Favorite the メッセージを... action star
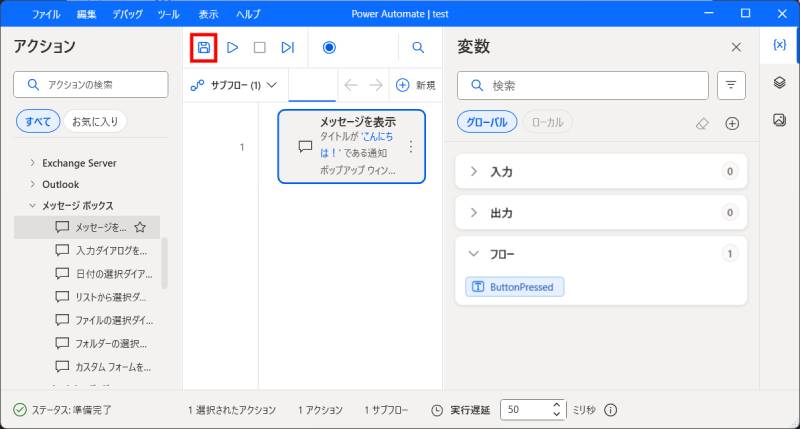Image resolution: width=800 pixels, height=429 pixels. [140, 228]
